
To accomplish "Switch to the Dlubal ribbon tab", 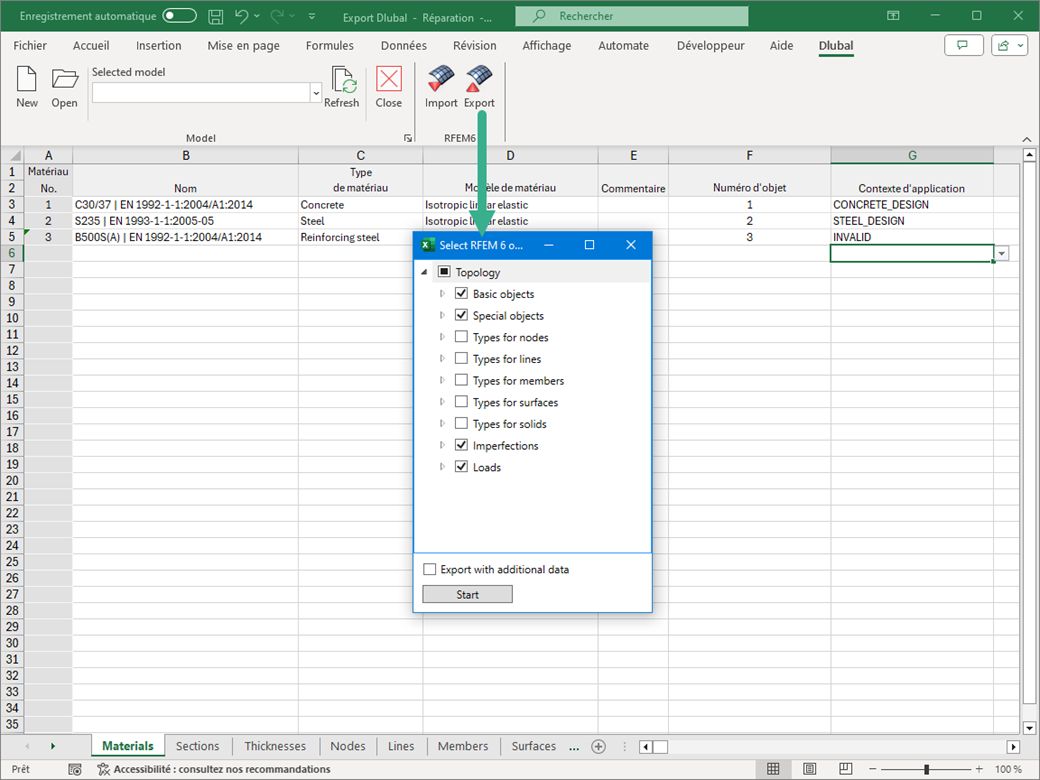I will pos(835,46).
